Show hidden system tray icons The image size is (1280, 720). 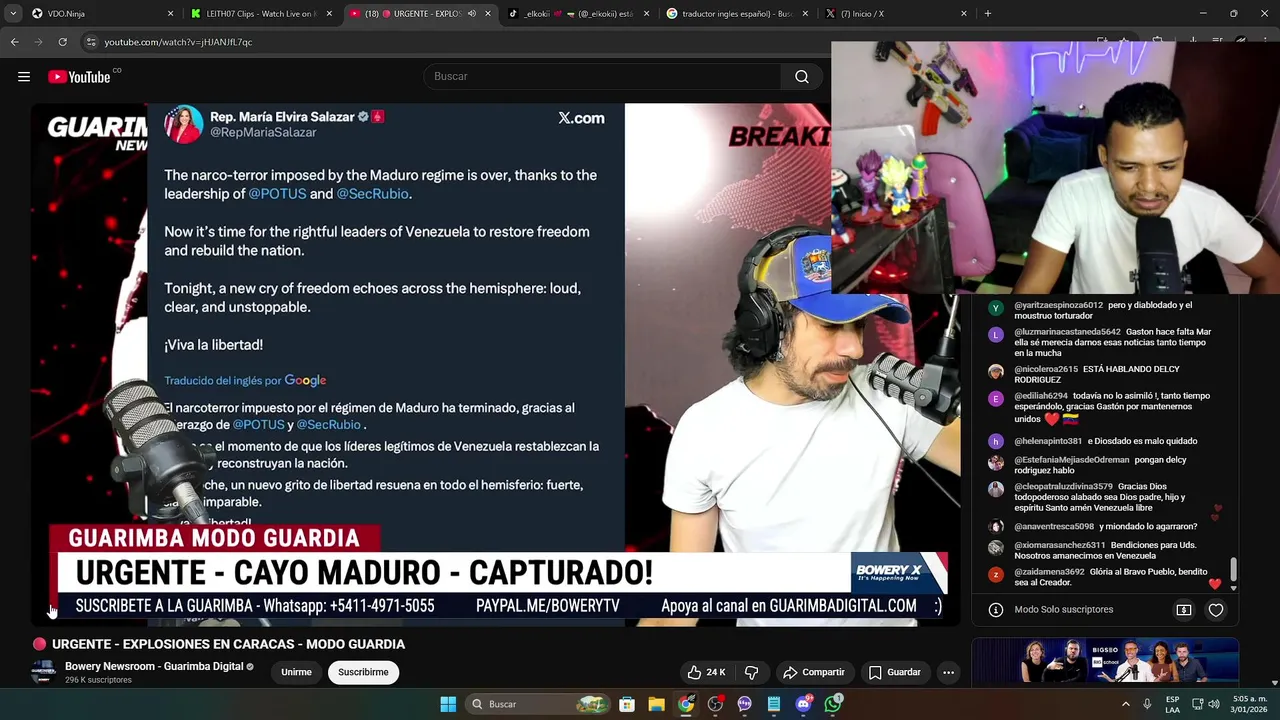(1125, 704)
